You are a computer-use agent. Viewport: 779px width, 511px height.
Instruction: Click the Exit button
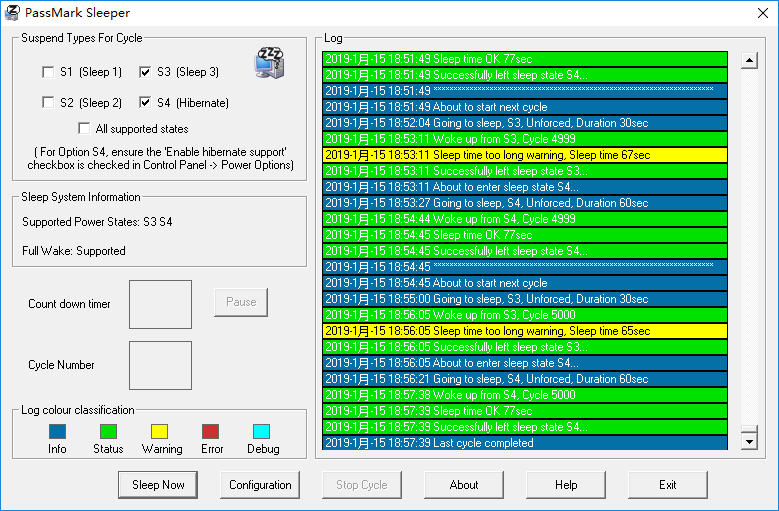coord(668,485)
